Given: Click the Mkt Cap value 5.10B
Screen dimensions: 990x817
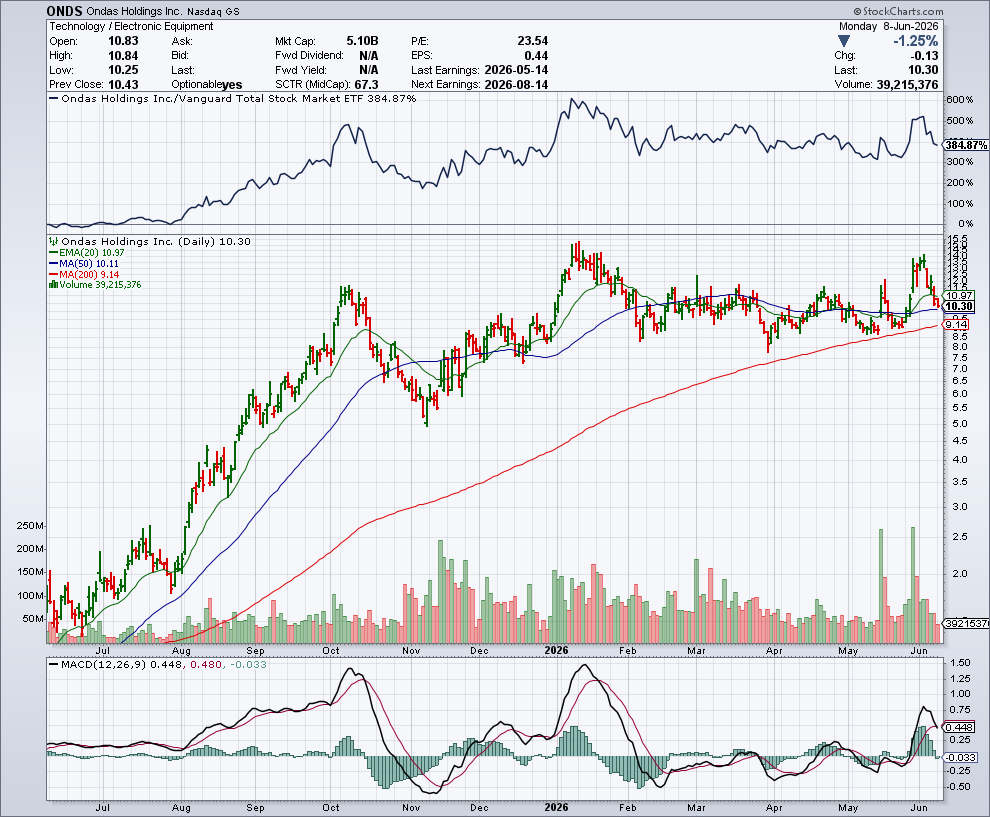Looking at the screenshot, I should (362, 40).
